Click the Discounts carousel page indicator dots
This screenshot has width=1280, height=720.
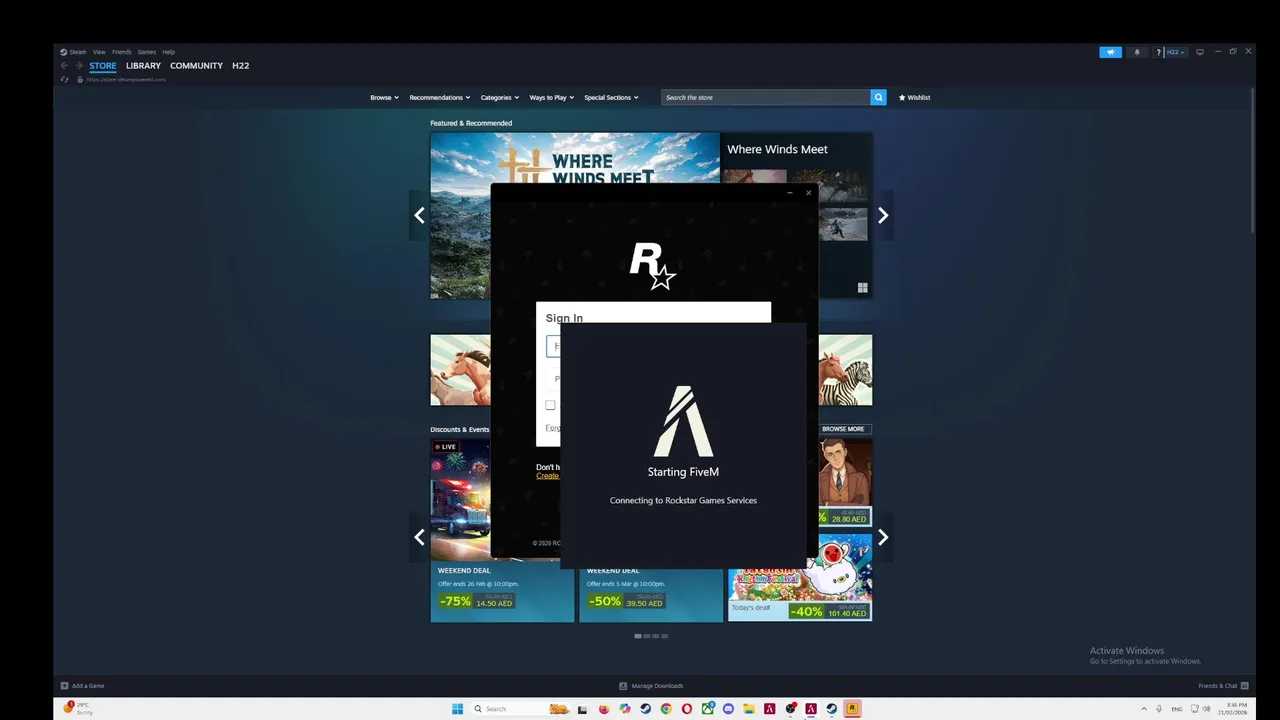tap(651, 636)
